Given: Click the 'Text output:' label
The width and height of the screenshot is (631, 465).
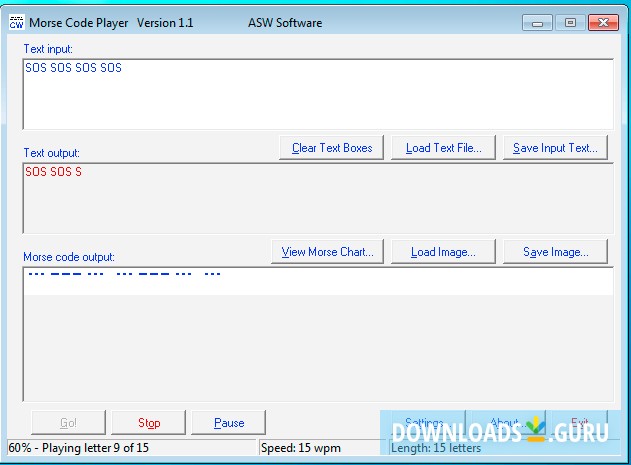Looking at the screenshot, I should coord(52,153).
